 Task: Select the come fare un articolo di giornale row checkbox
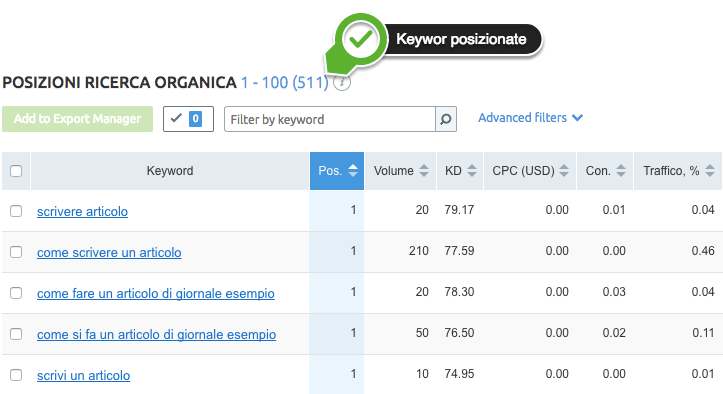pyautogui.click(x=16, y=293)
